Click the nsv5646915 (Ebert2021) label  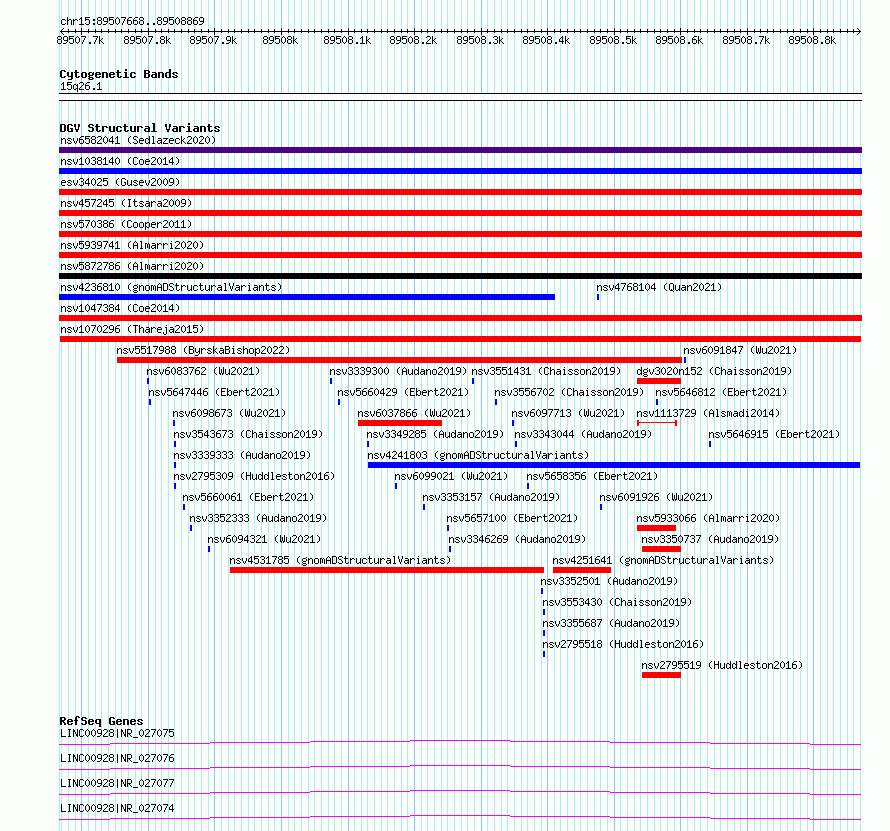(x=774, y=434)
